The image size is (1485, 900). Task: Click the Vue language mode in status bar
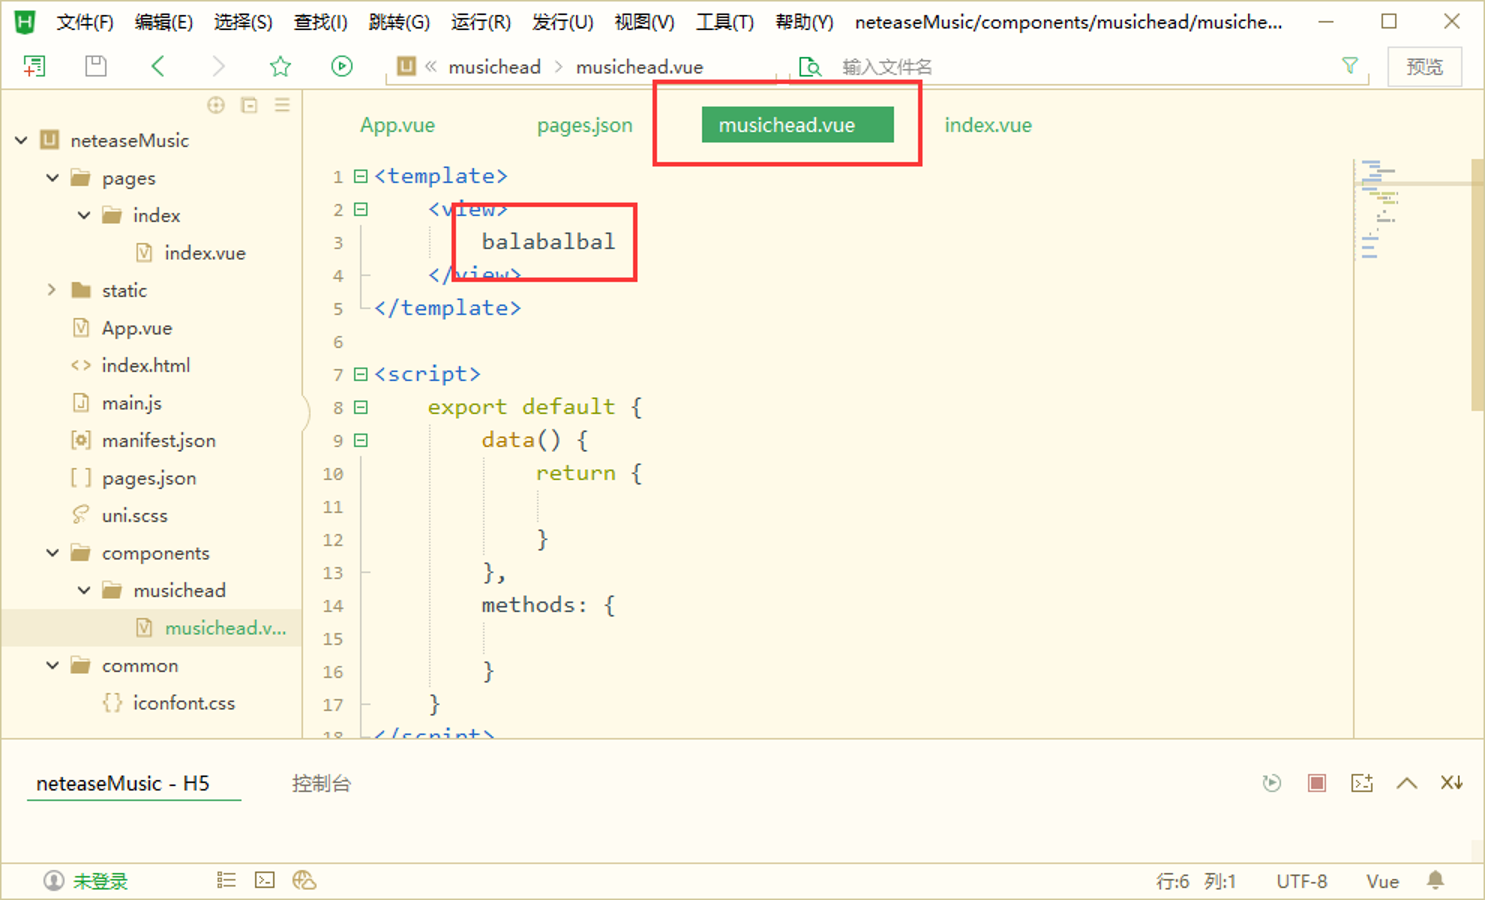[x=1383, y=881]
